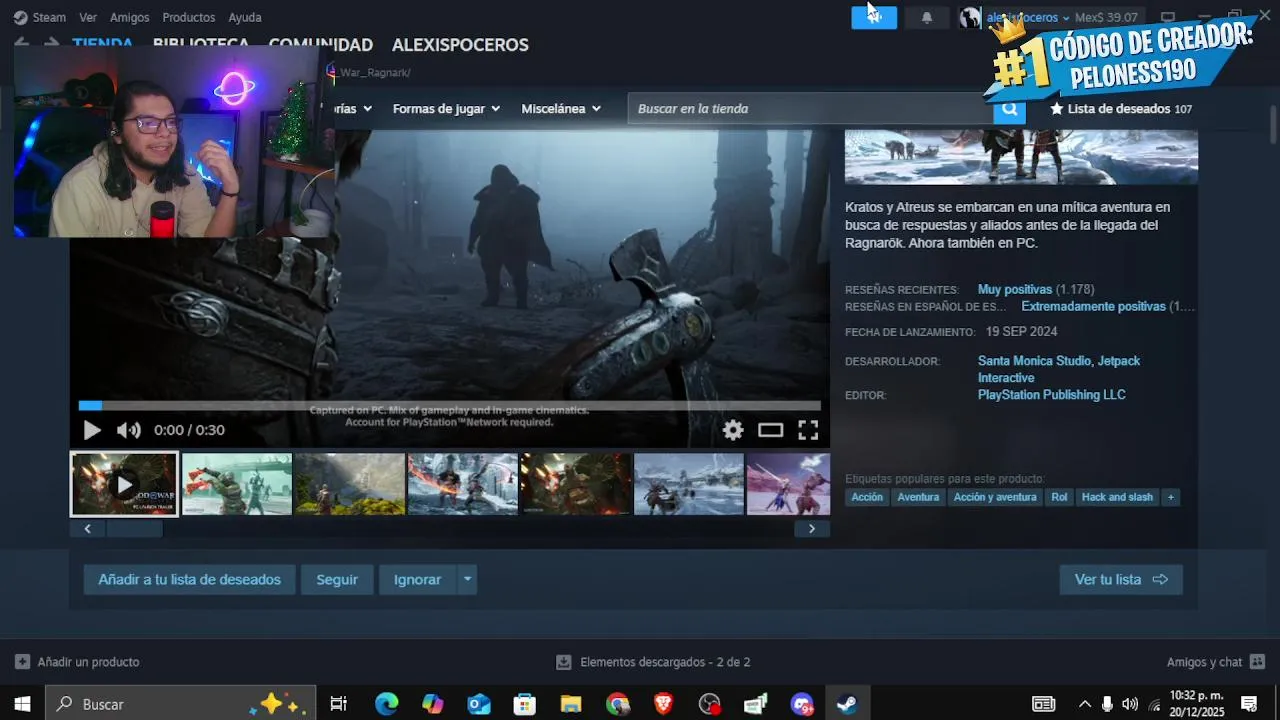Switch to the COMUNIDAD tab

(321, 45)
